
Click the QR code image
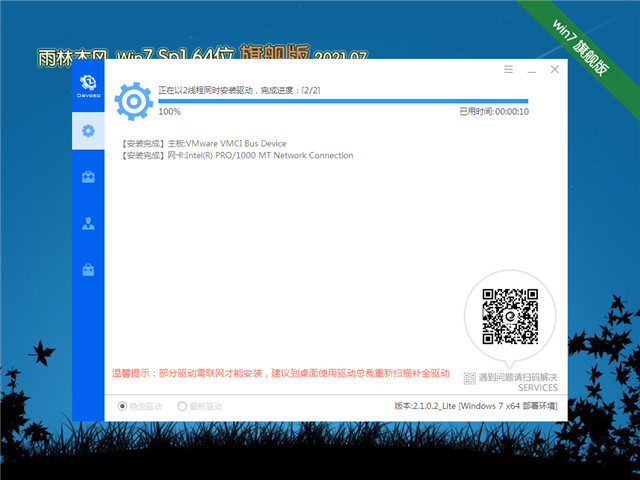coord(510,317)
